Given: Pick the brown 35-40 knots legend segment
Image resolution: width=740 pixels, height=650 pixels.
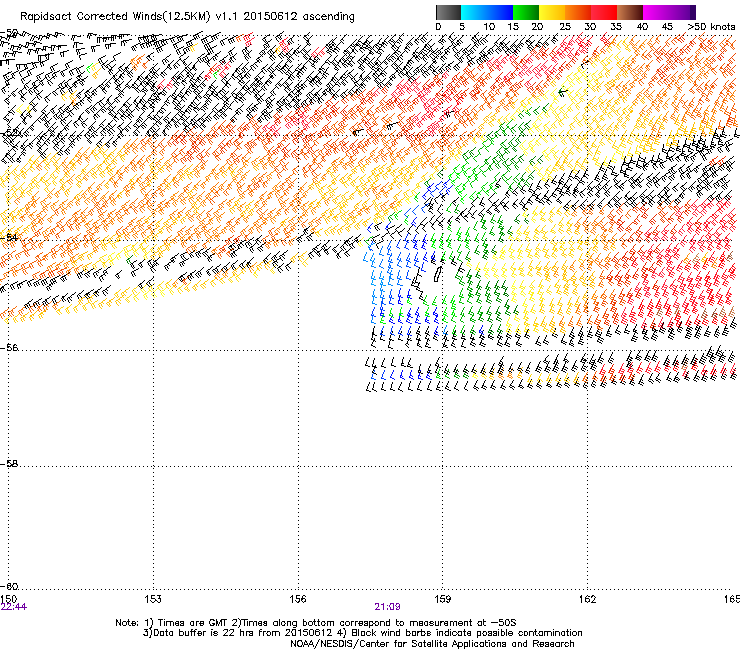Looking at the screenshot, I should [630, 12].
